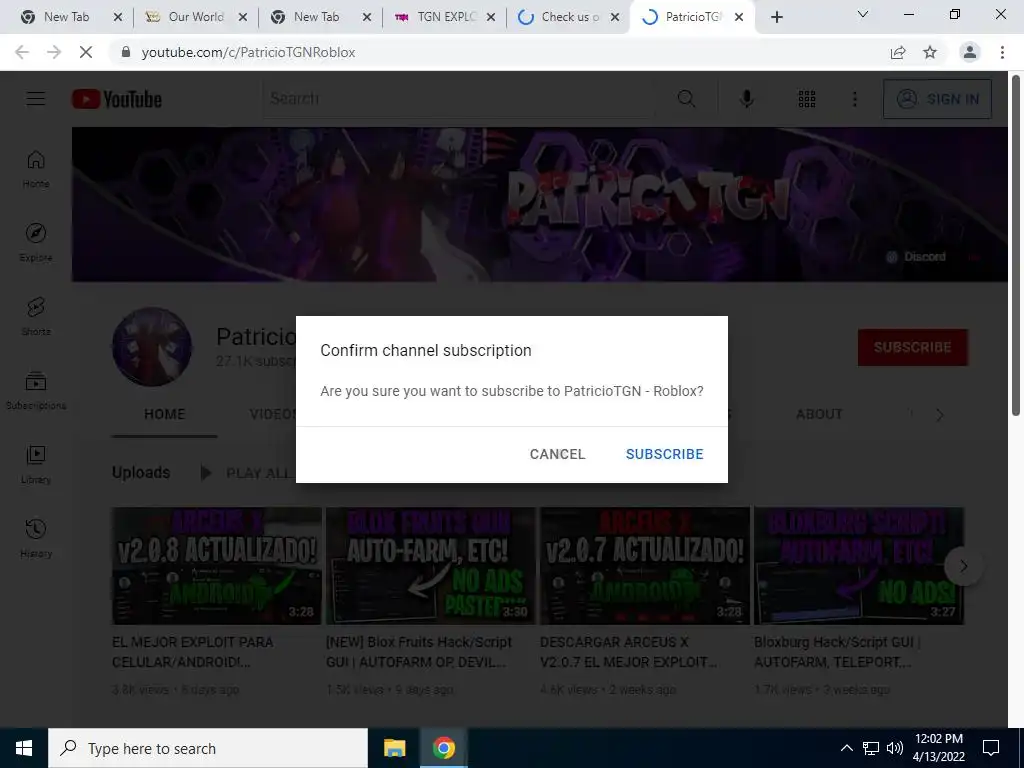Screen dimensions: 1024x768
Task: Open the network tray icon
Action: [x=871, y=748]
